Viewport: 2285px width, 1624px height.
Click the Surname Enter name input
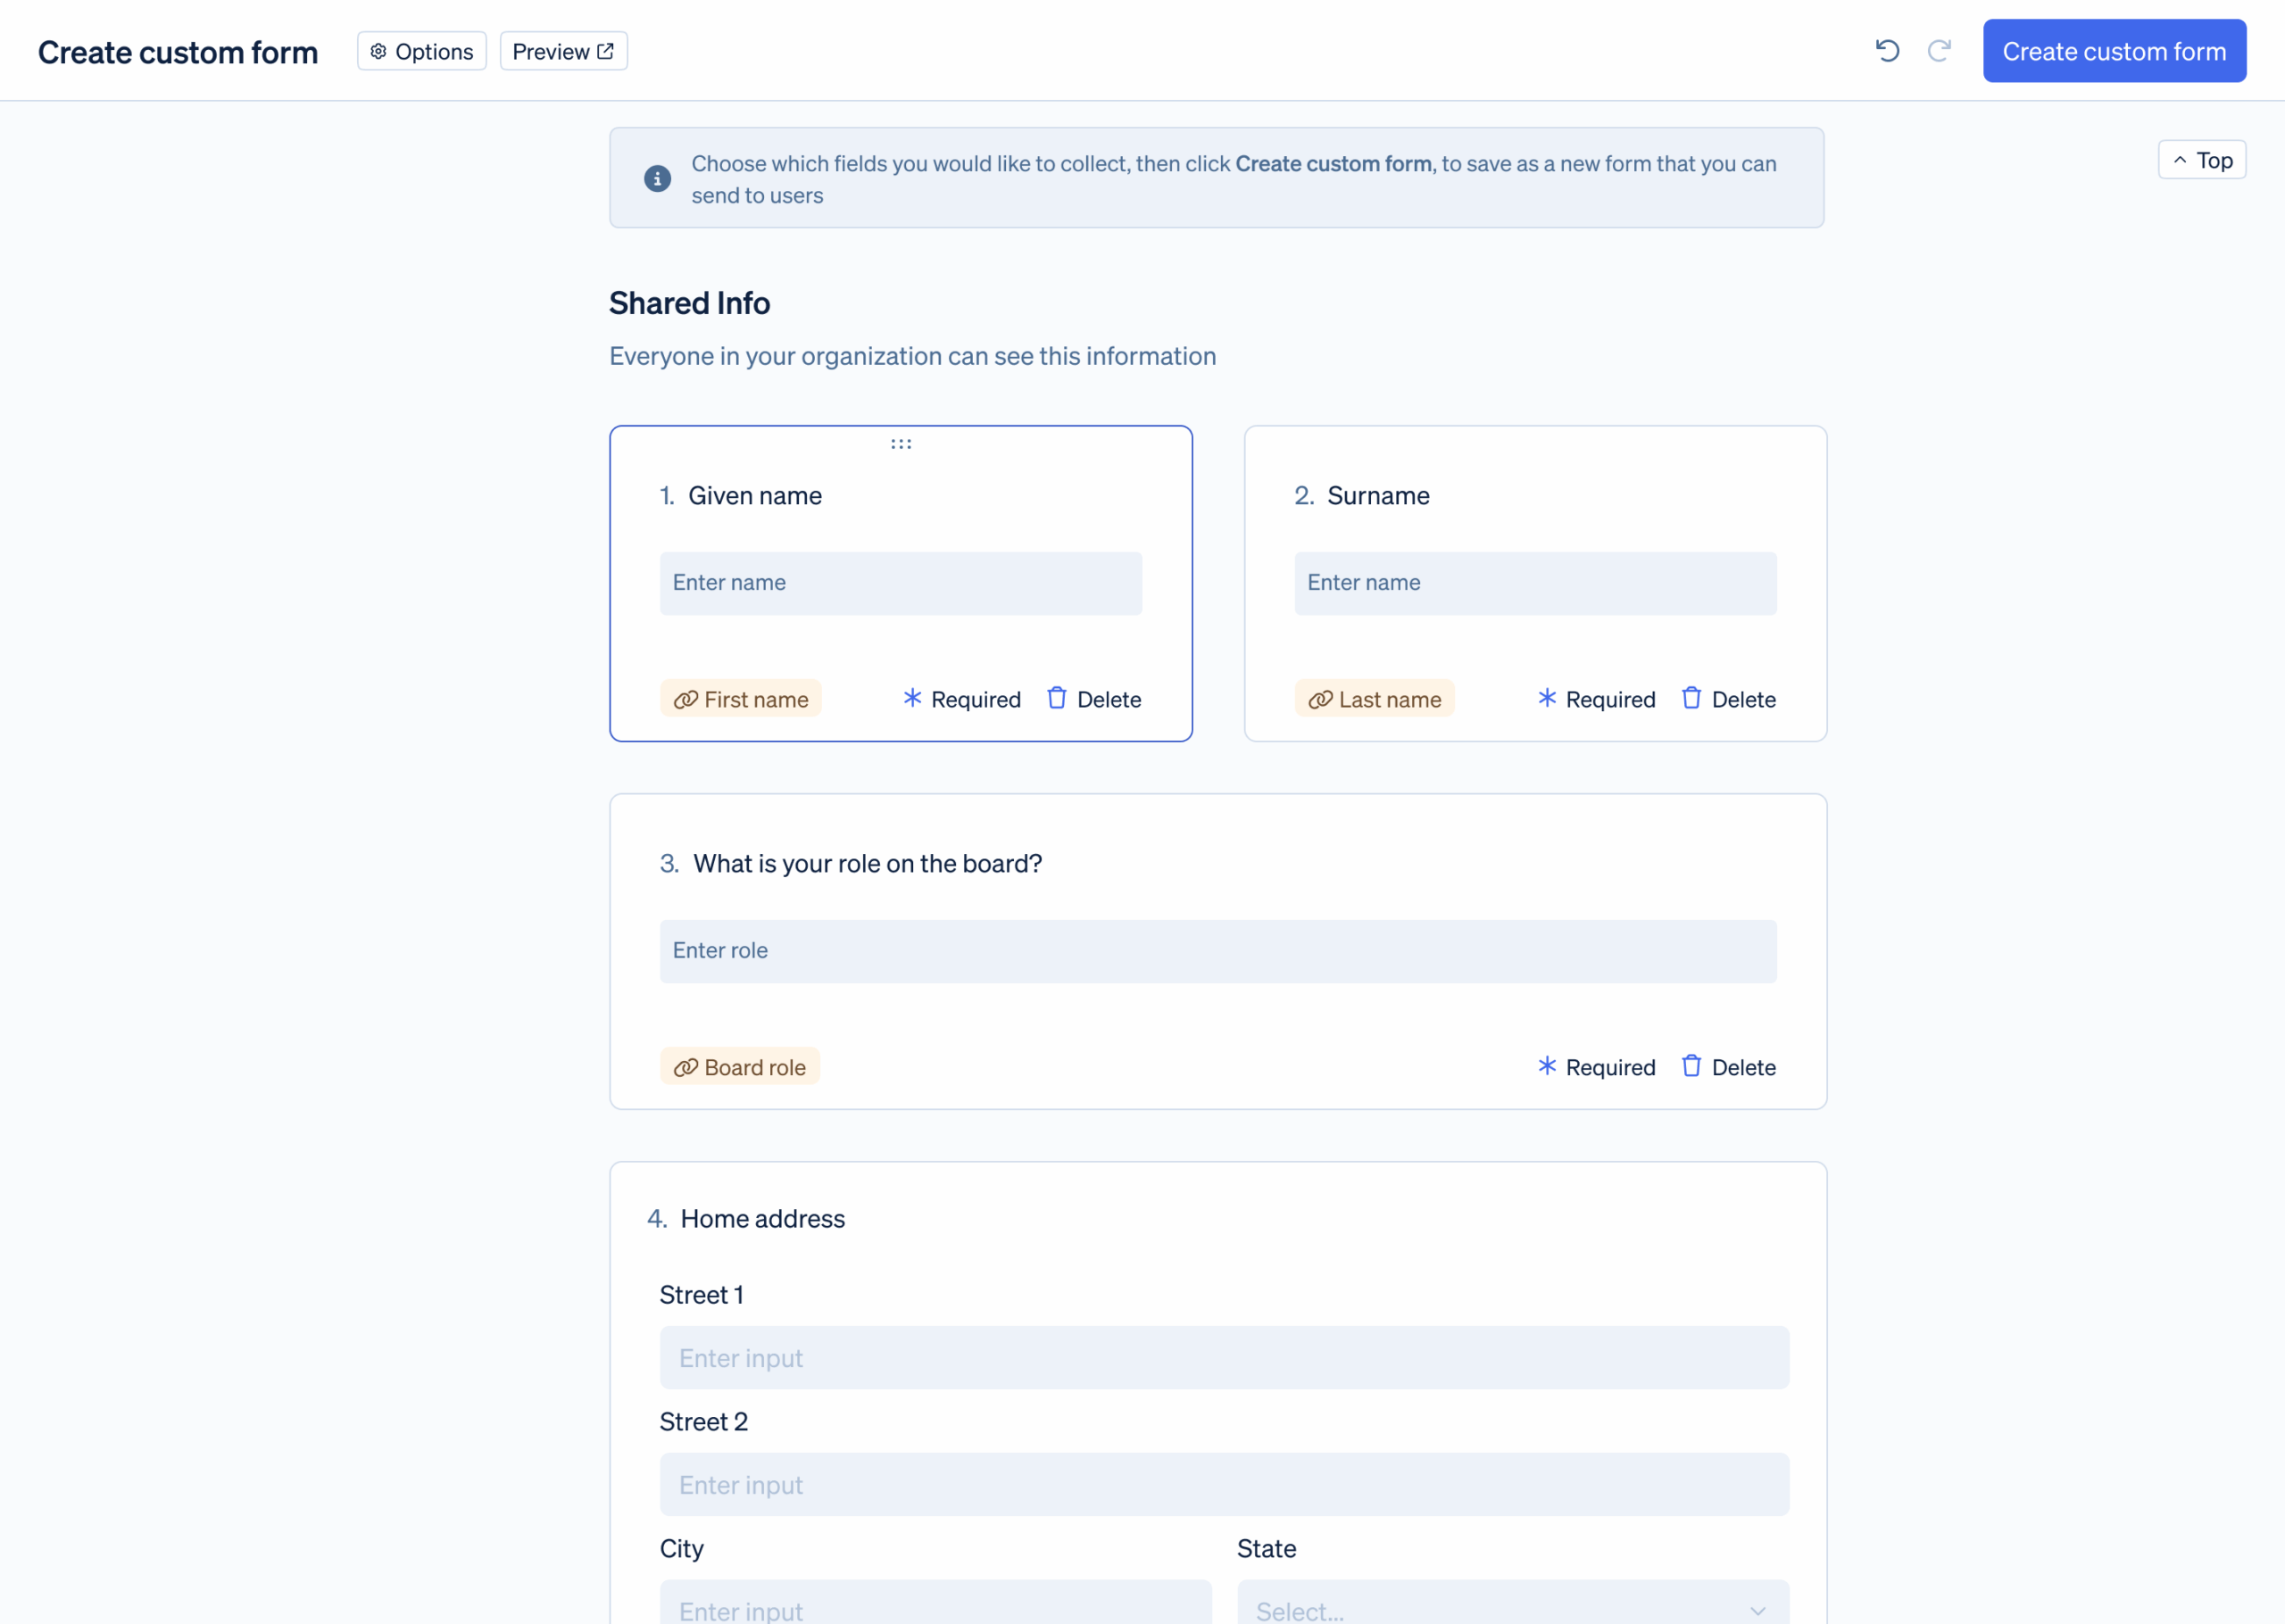click(1536, 583)
